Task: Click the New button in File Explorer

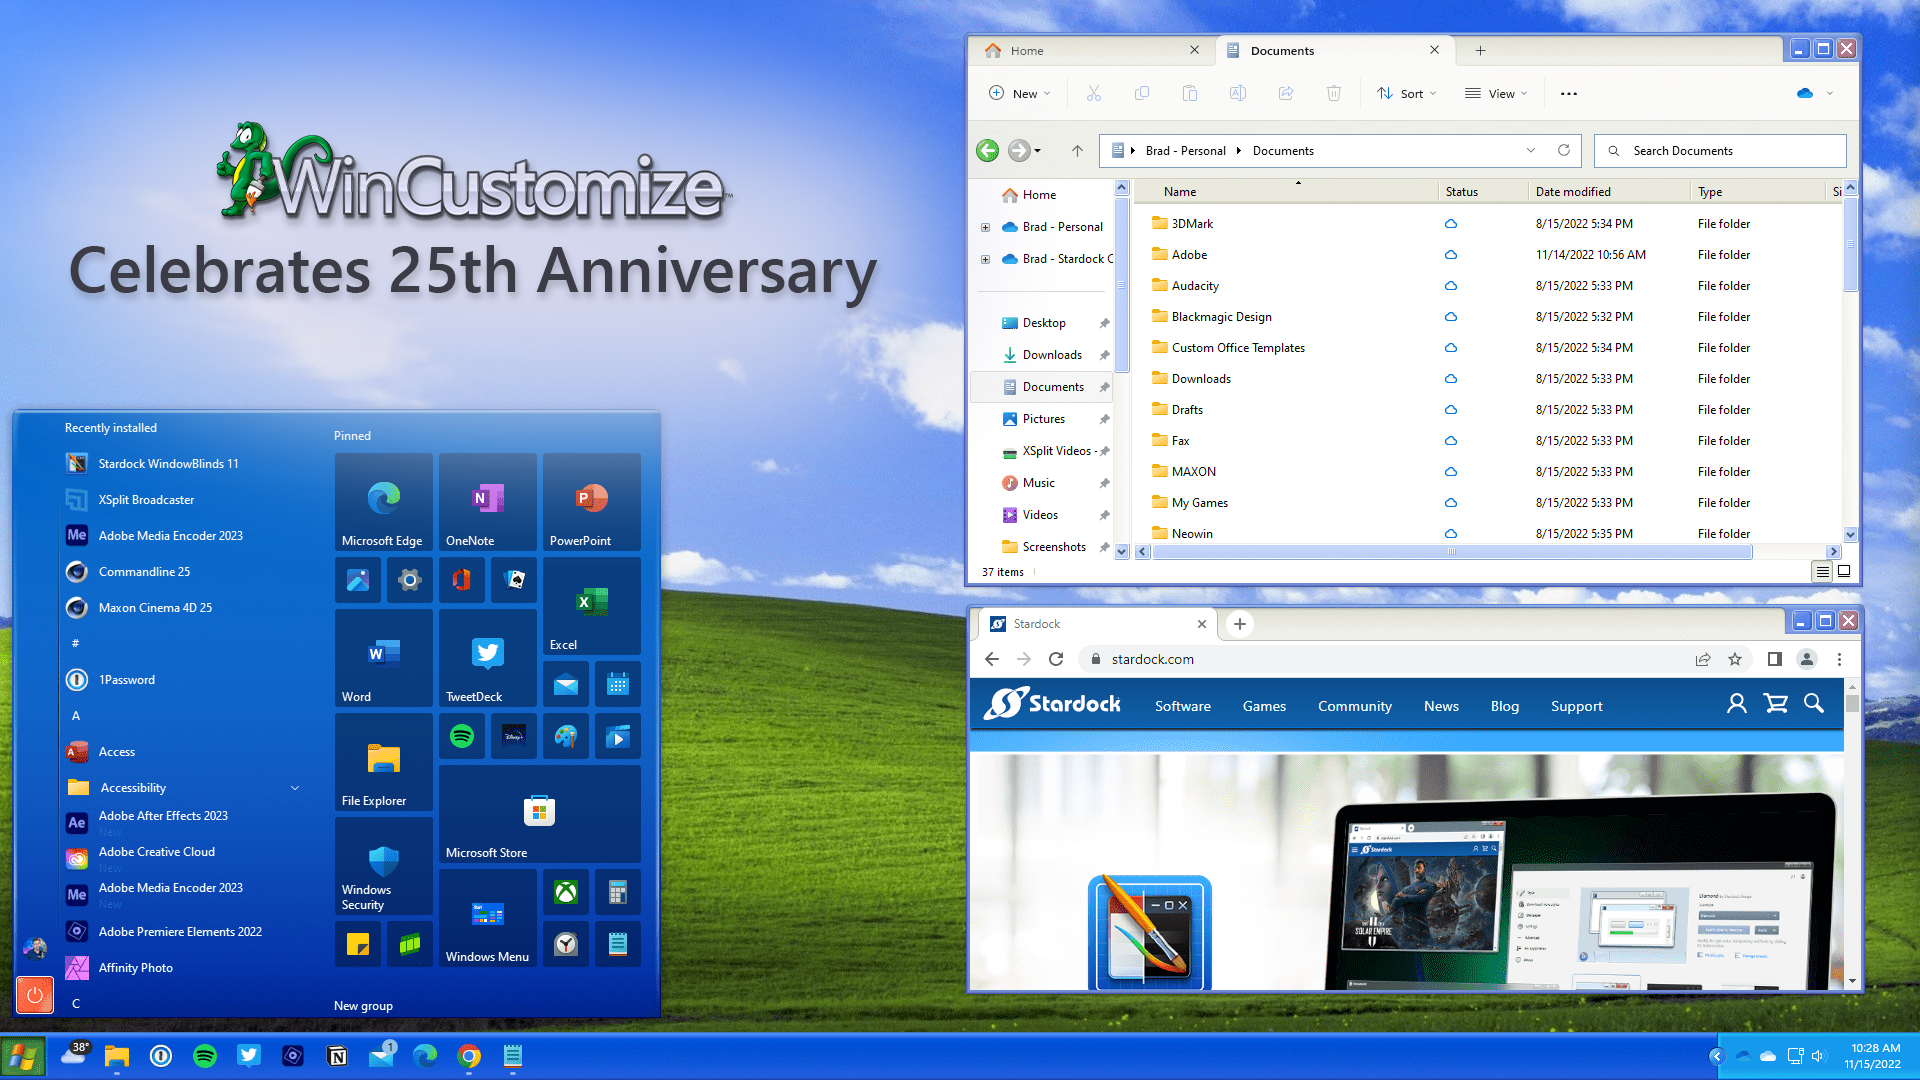Action: point(1019,94)
